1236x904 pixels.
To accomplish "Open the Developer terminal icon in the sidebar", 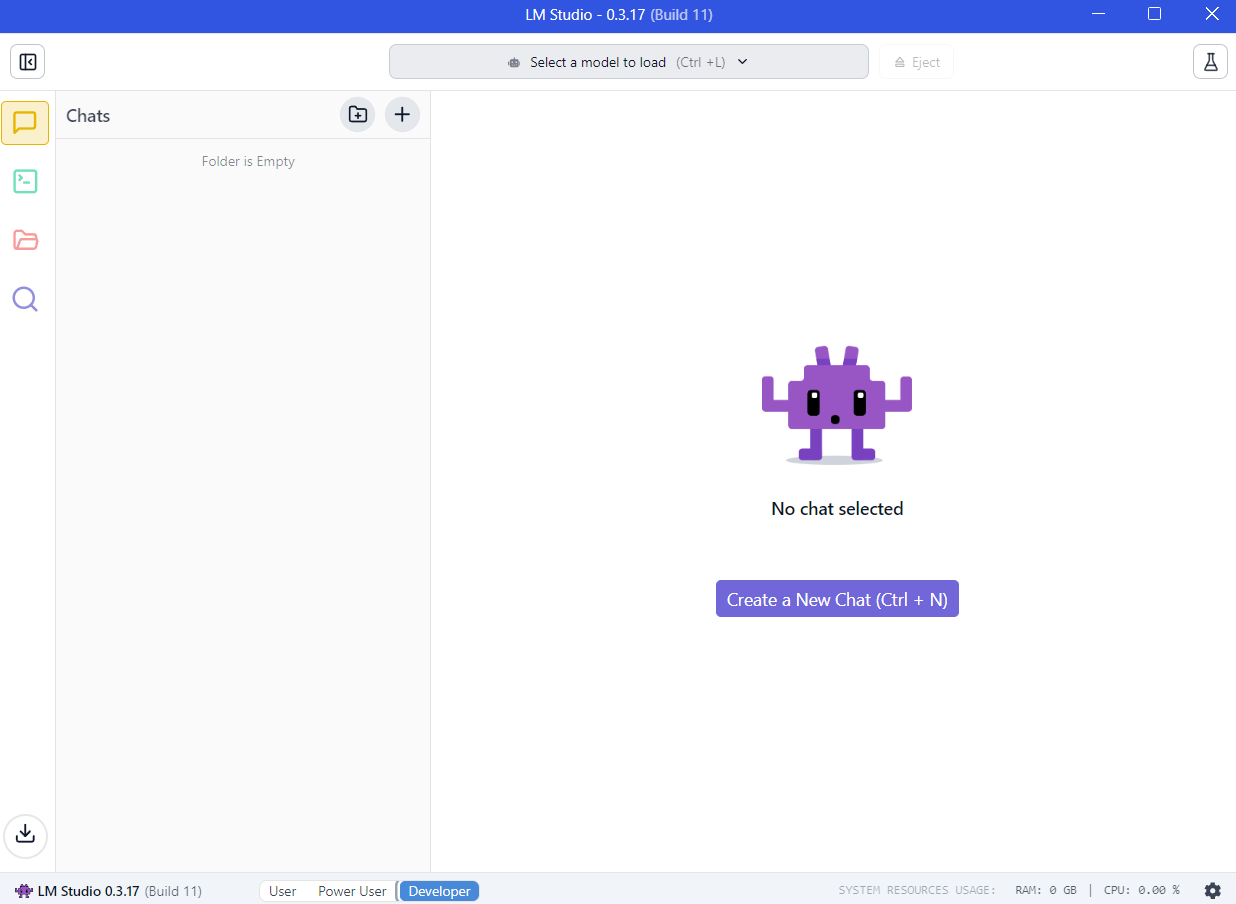I will (x=25, y=181).
